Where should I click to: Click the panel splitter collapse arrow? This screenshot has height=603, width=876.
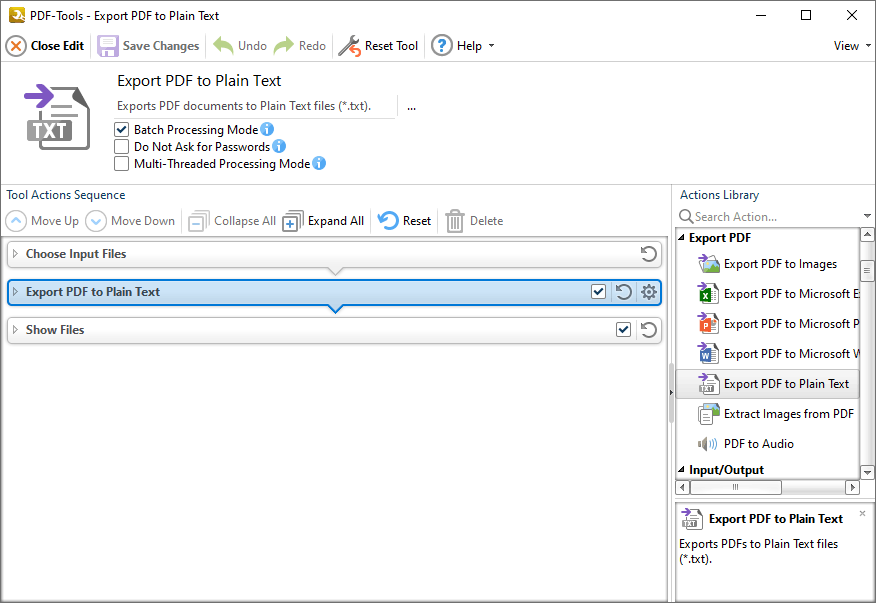[x=671, y=393]
